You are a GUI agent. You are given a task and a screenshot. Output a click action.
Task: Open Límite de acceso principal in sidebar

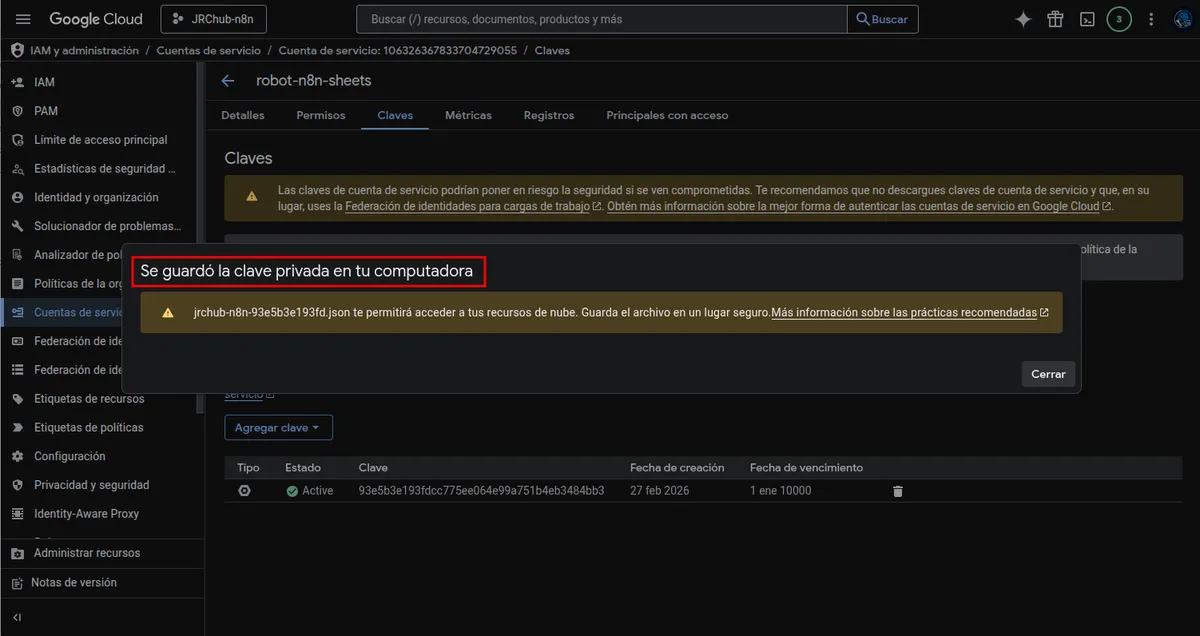[100, 140]
